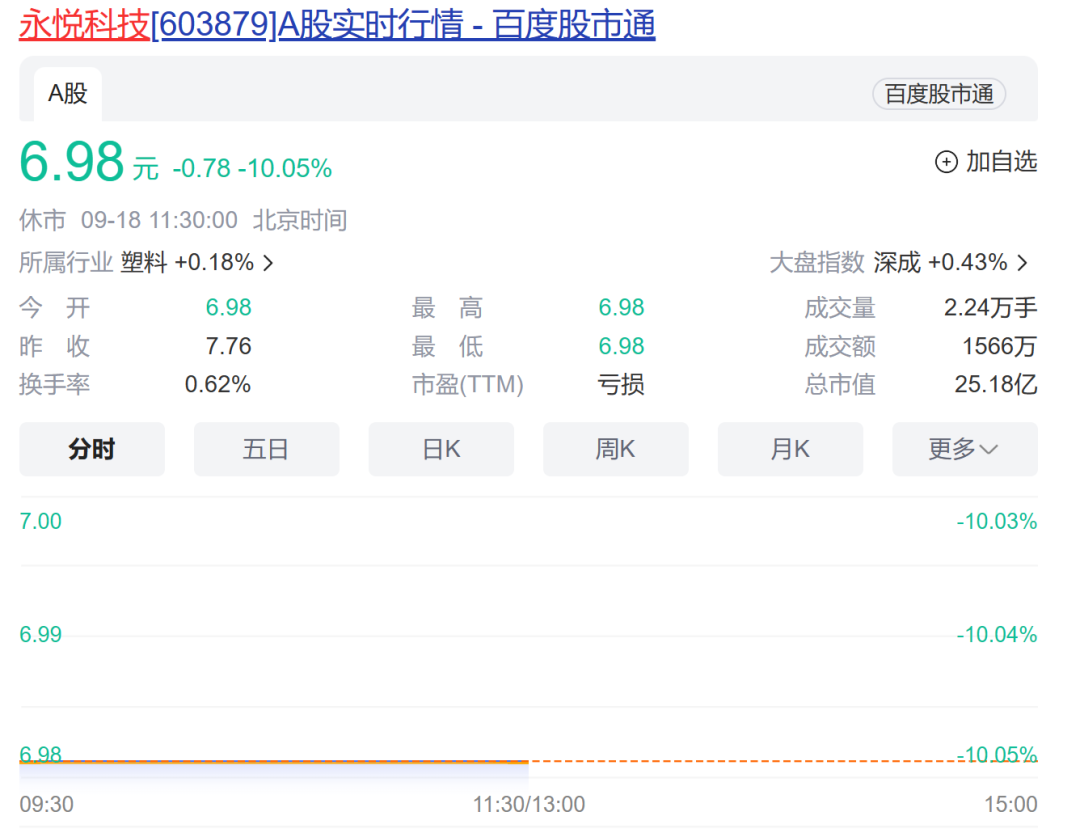Open the 塑料 +0.18% industry link

point(187,263)
